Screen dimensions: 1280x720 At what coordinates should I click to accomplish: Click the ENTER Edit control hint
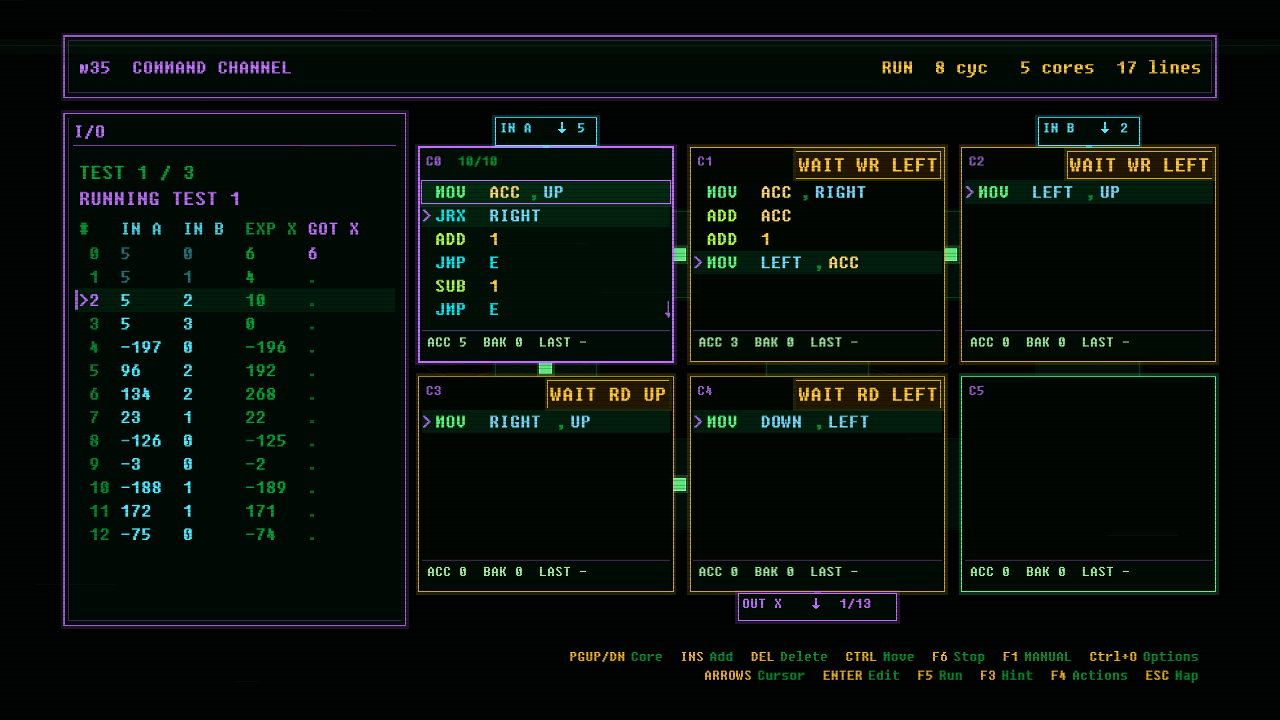pos(861,676)
